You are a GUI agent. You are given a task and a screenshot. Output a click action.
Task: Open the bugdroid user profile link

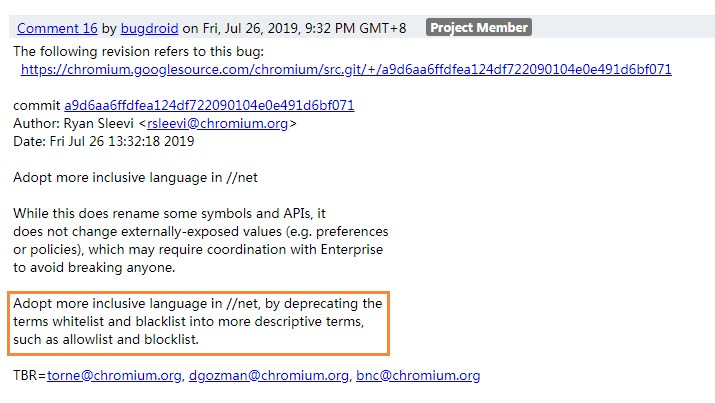point(149,28)
